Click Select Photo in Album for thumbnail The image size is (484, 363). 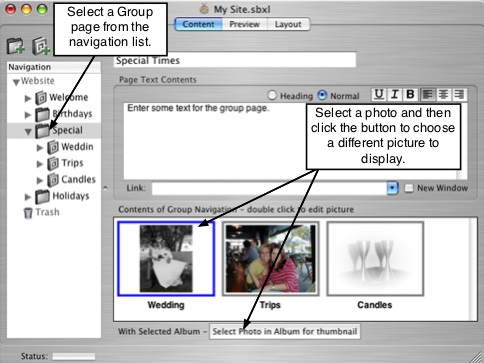[x=285, y=332]
